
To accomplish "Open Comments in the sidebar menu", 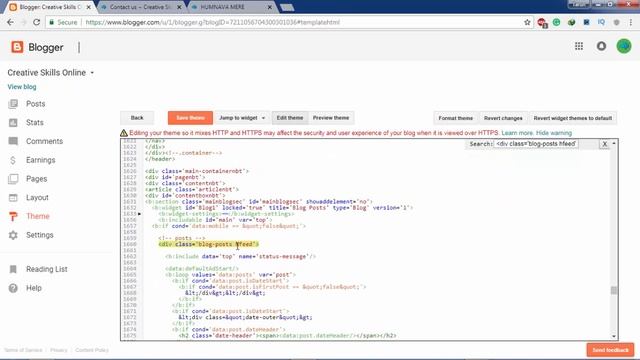I will click(44, 141).
